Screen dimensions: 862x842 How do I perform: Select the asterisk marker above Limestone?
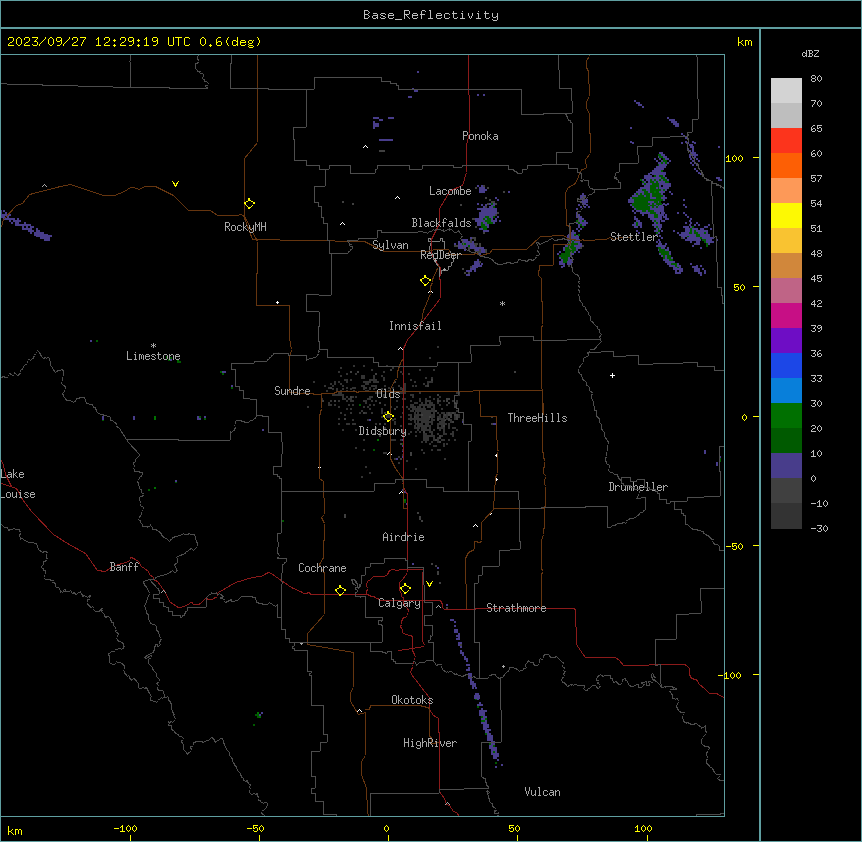(153, 346)
